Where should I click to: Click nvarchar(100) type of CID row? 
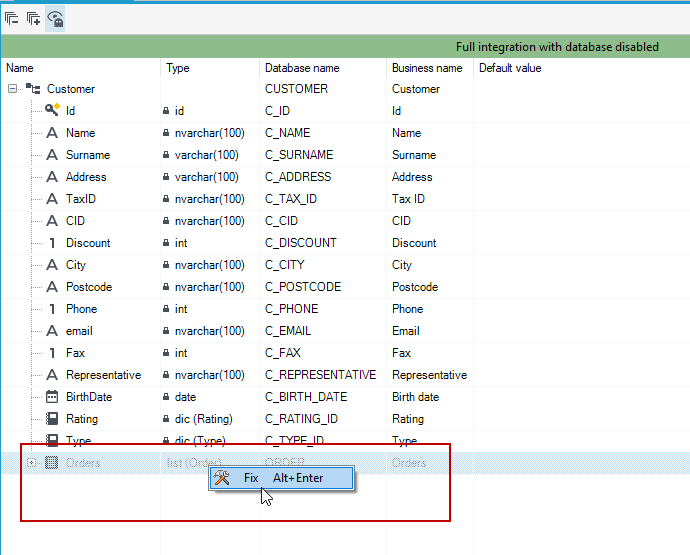point(210,221)
